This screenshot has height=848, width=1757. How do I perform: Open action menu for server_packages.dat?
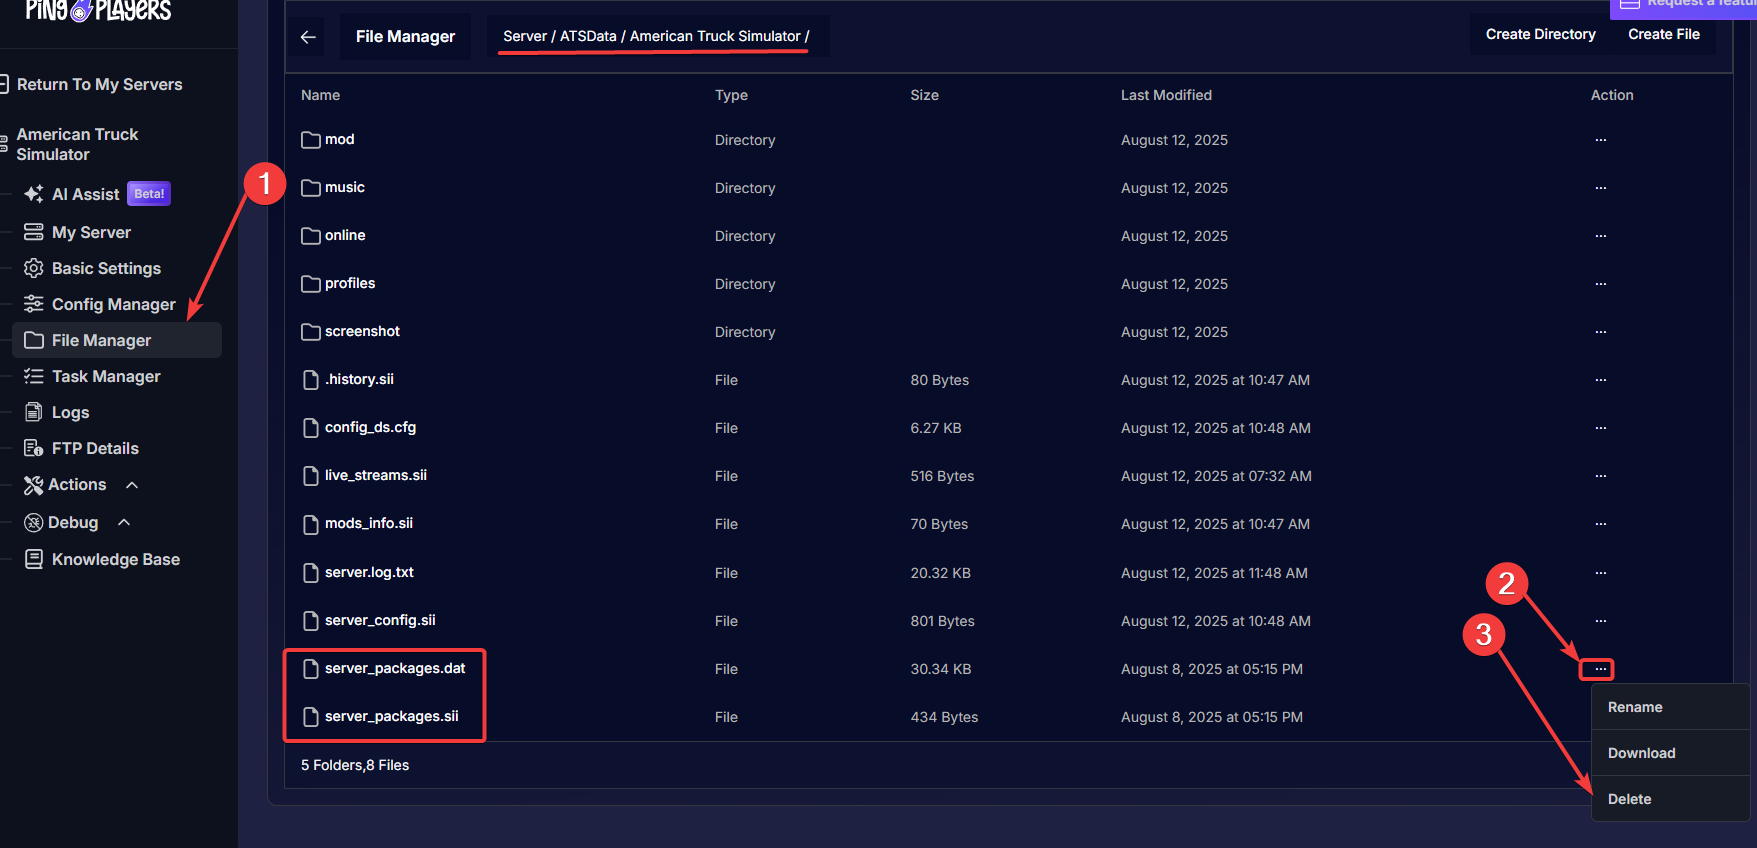pos(1601,669)
